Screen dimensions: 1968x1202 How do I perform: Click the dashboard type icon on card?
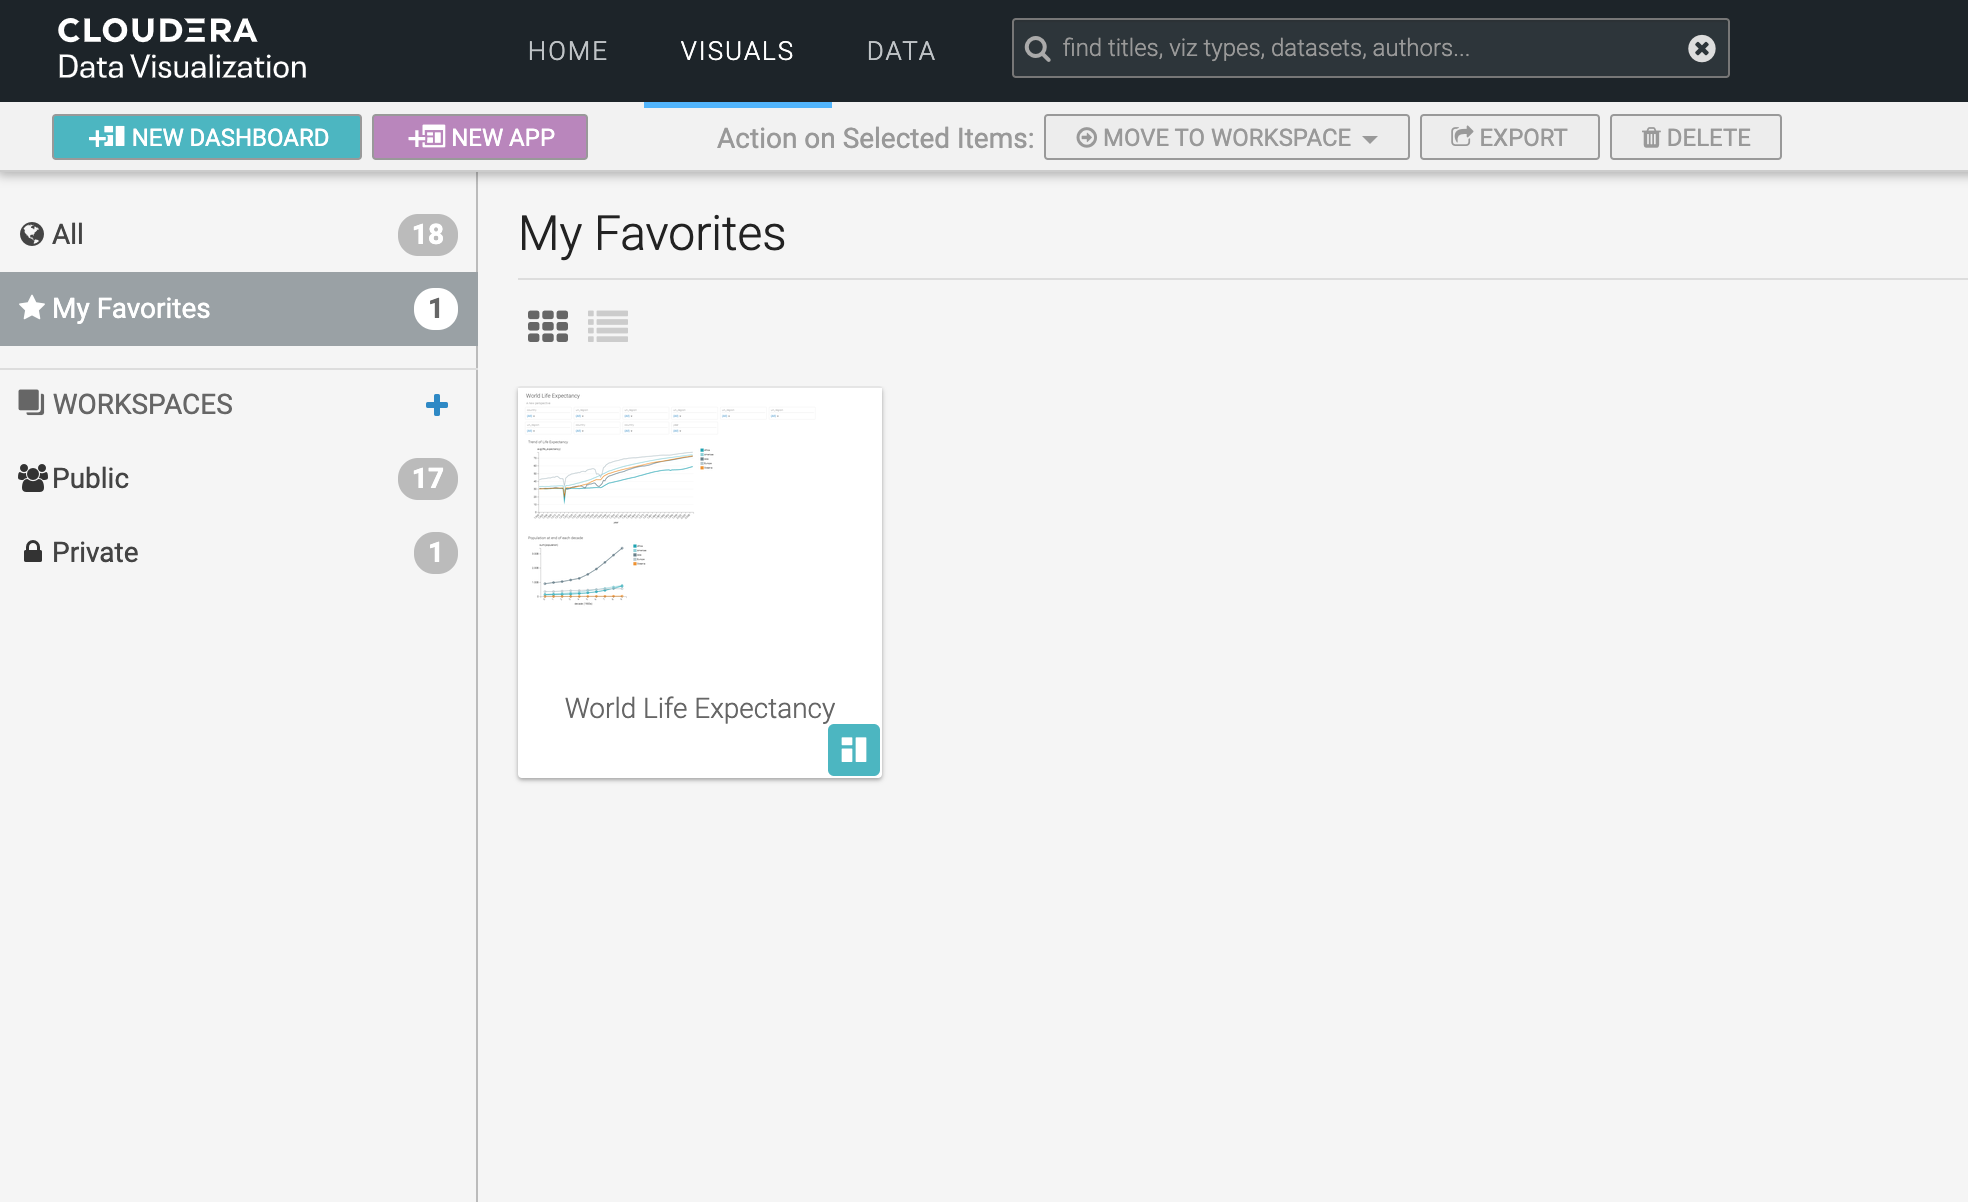tap(853, 750)
